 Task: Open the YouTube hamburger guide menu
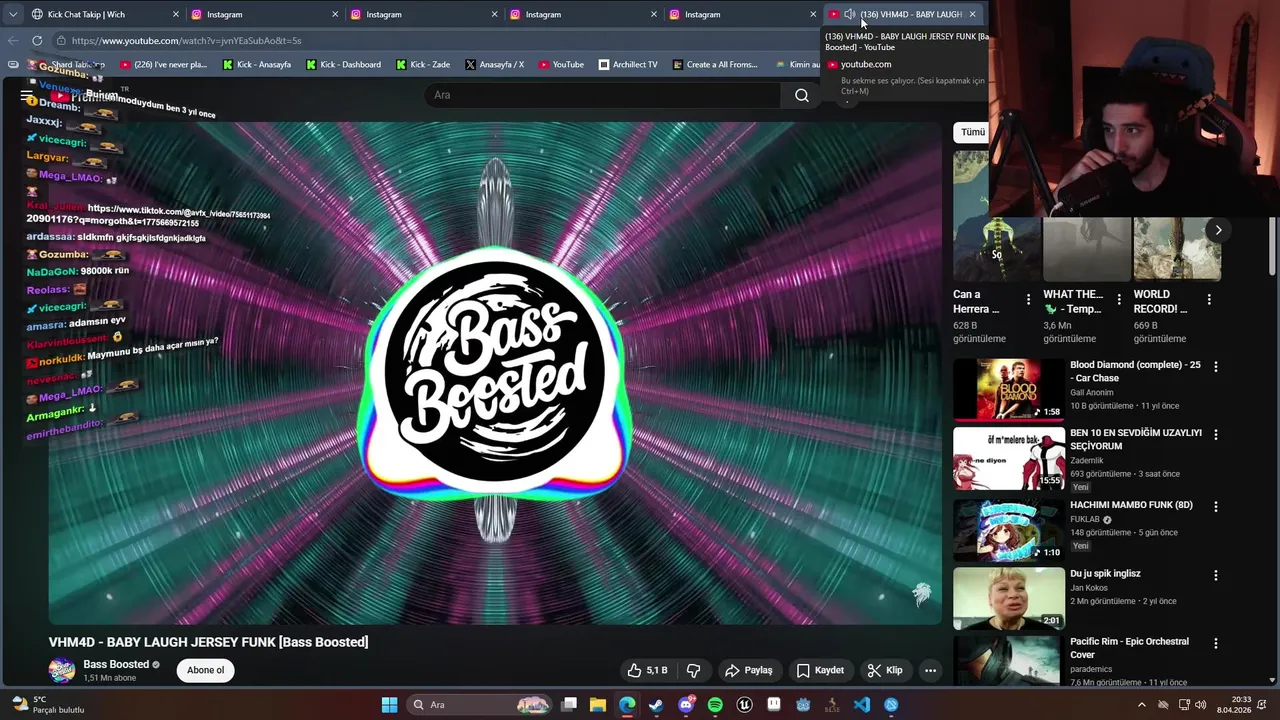26,96
